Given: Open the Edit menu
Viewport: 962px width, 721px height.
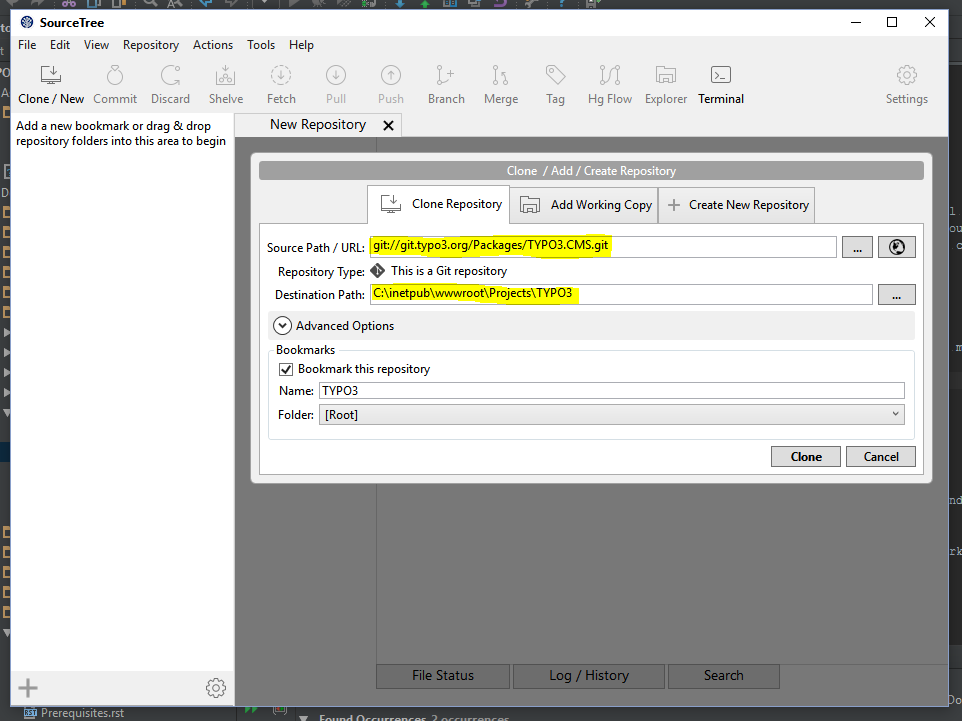Looking at the screenshot, I should (x=60, y=45).
